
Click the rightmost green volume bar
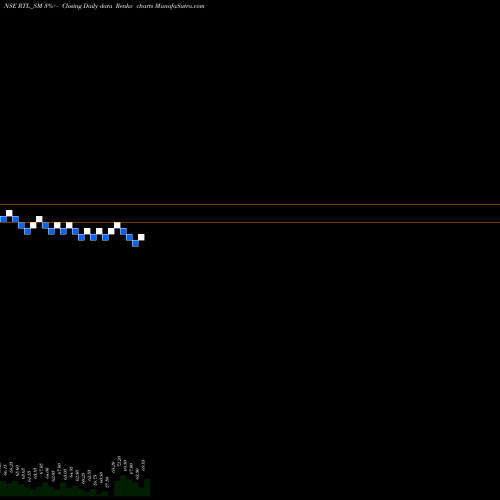click(x=147, y=488)
